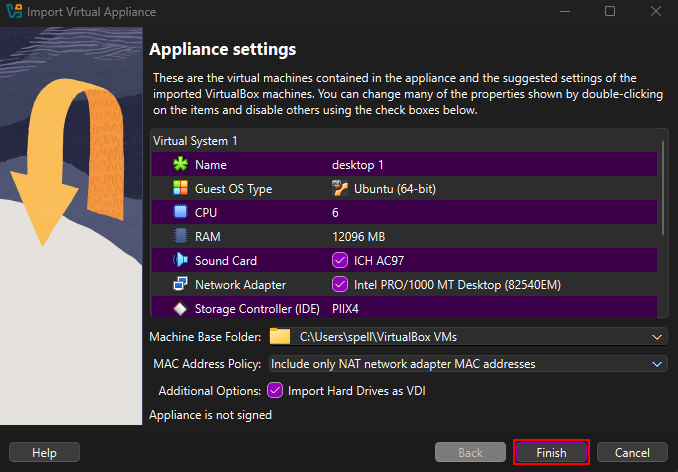Click the appliance settings list scrollbar
The height and width of the screenshot is (472, 678).
pyautogui.click(x=662, y=188)
